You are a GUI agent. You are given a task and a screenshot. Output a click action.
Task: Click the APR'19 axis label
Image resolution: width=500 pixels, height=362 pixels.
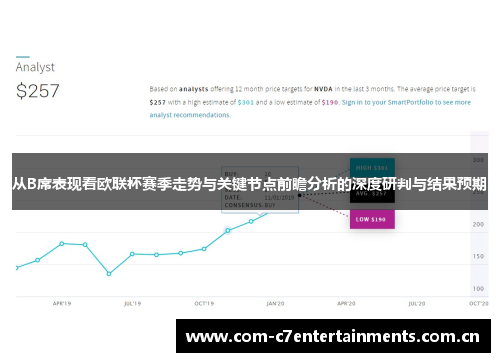pyautogui.click(x=62, y=304)
